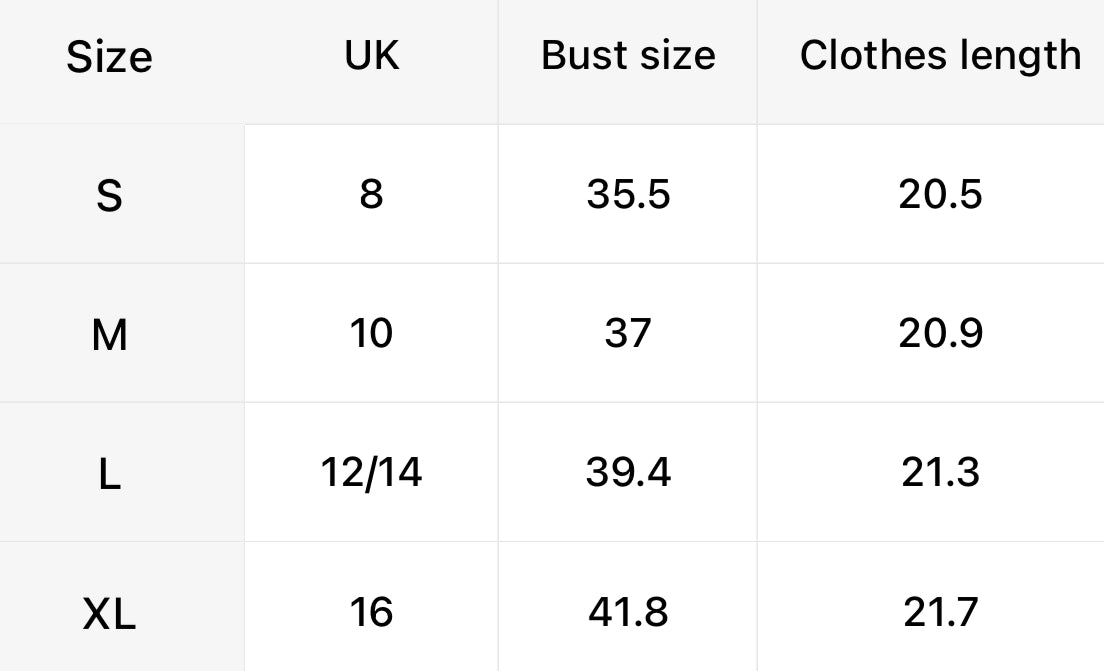Click the 37 bust size value
Image resolution: width=1104 pixels, height=671 pixels.
[x=628, y=333]
